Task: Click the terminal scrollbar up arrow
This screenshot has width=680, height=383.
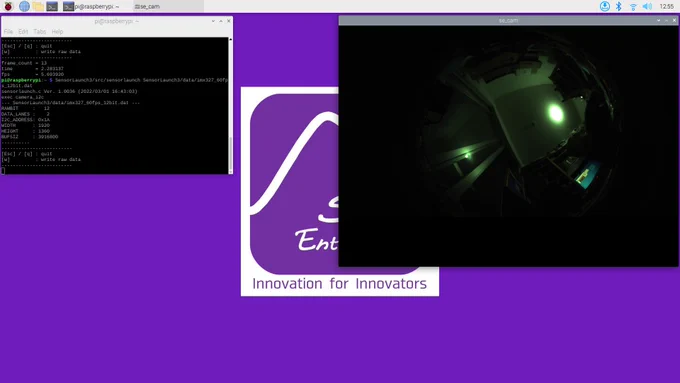Action: click(x=230, y=39)
